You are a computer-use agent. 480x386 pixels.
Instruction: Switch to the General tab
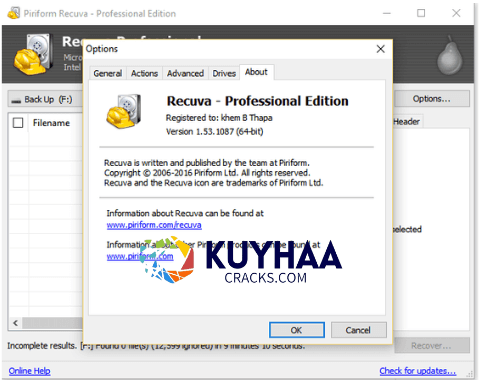[108, 73]
